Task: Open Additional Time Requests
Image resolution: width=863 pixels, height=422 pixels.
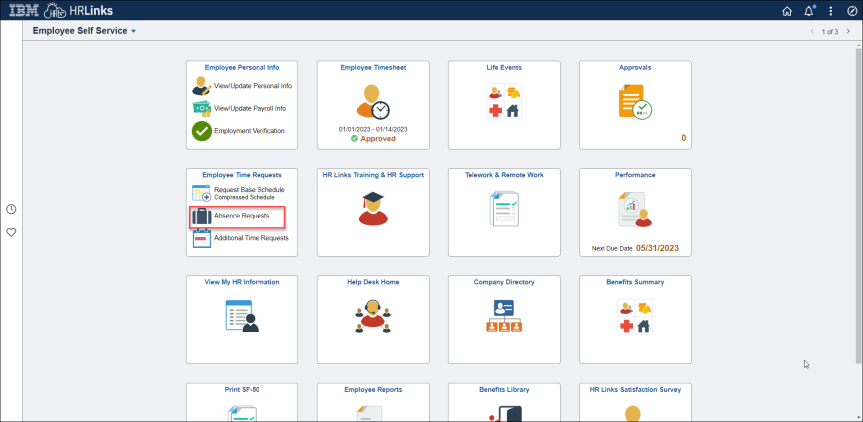Action: (x=251, y=238)
